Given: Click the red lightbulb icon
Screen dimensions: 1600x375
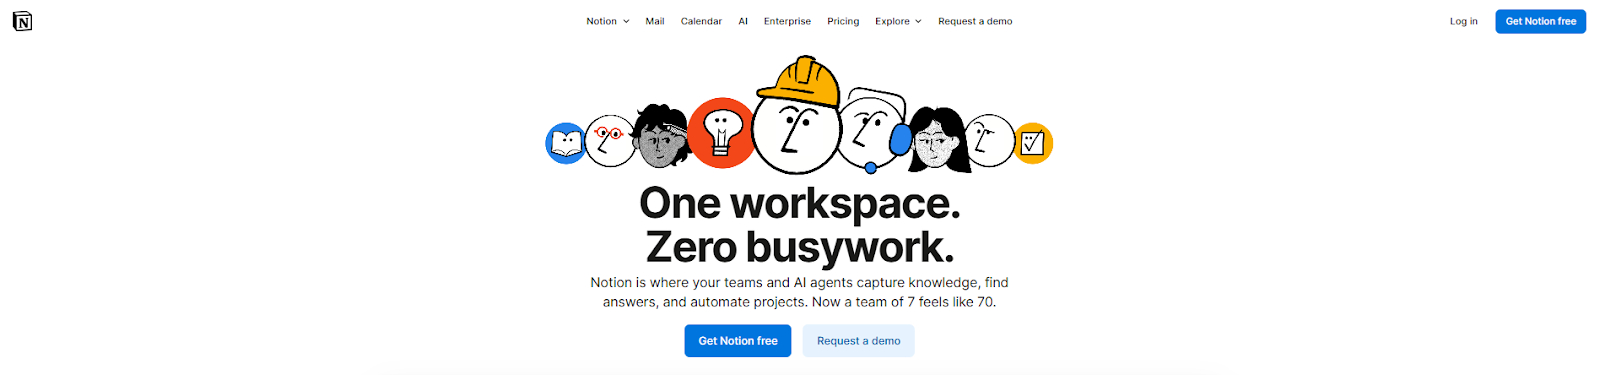Looking at the screenshot, I should (721, 132).
